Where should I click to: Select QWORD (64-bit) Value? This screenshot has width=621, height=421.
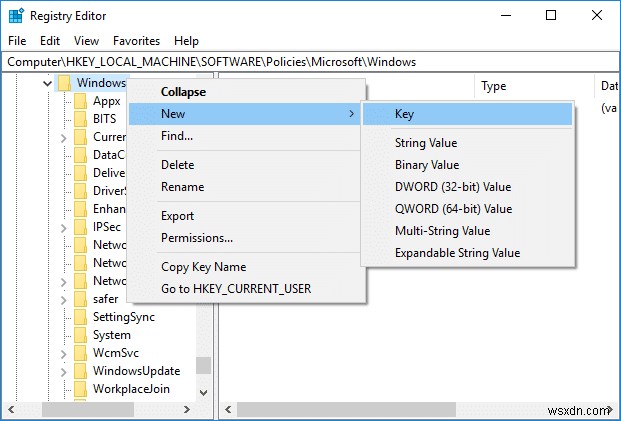pyautogui.click(x=468, y=209)
